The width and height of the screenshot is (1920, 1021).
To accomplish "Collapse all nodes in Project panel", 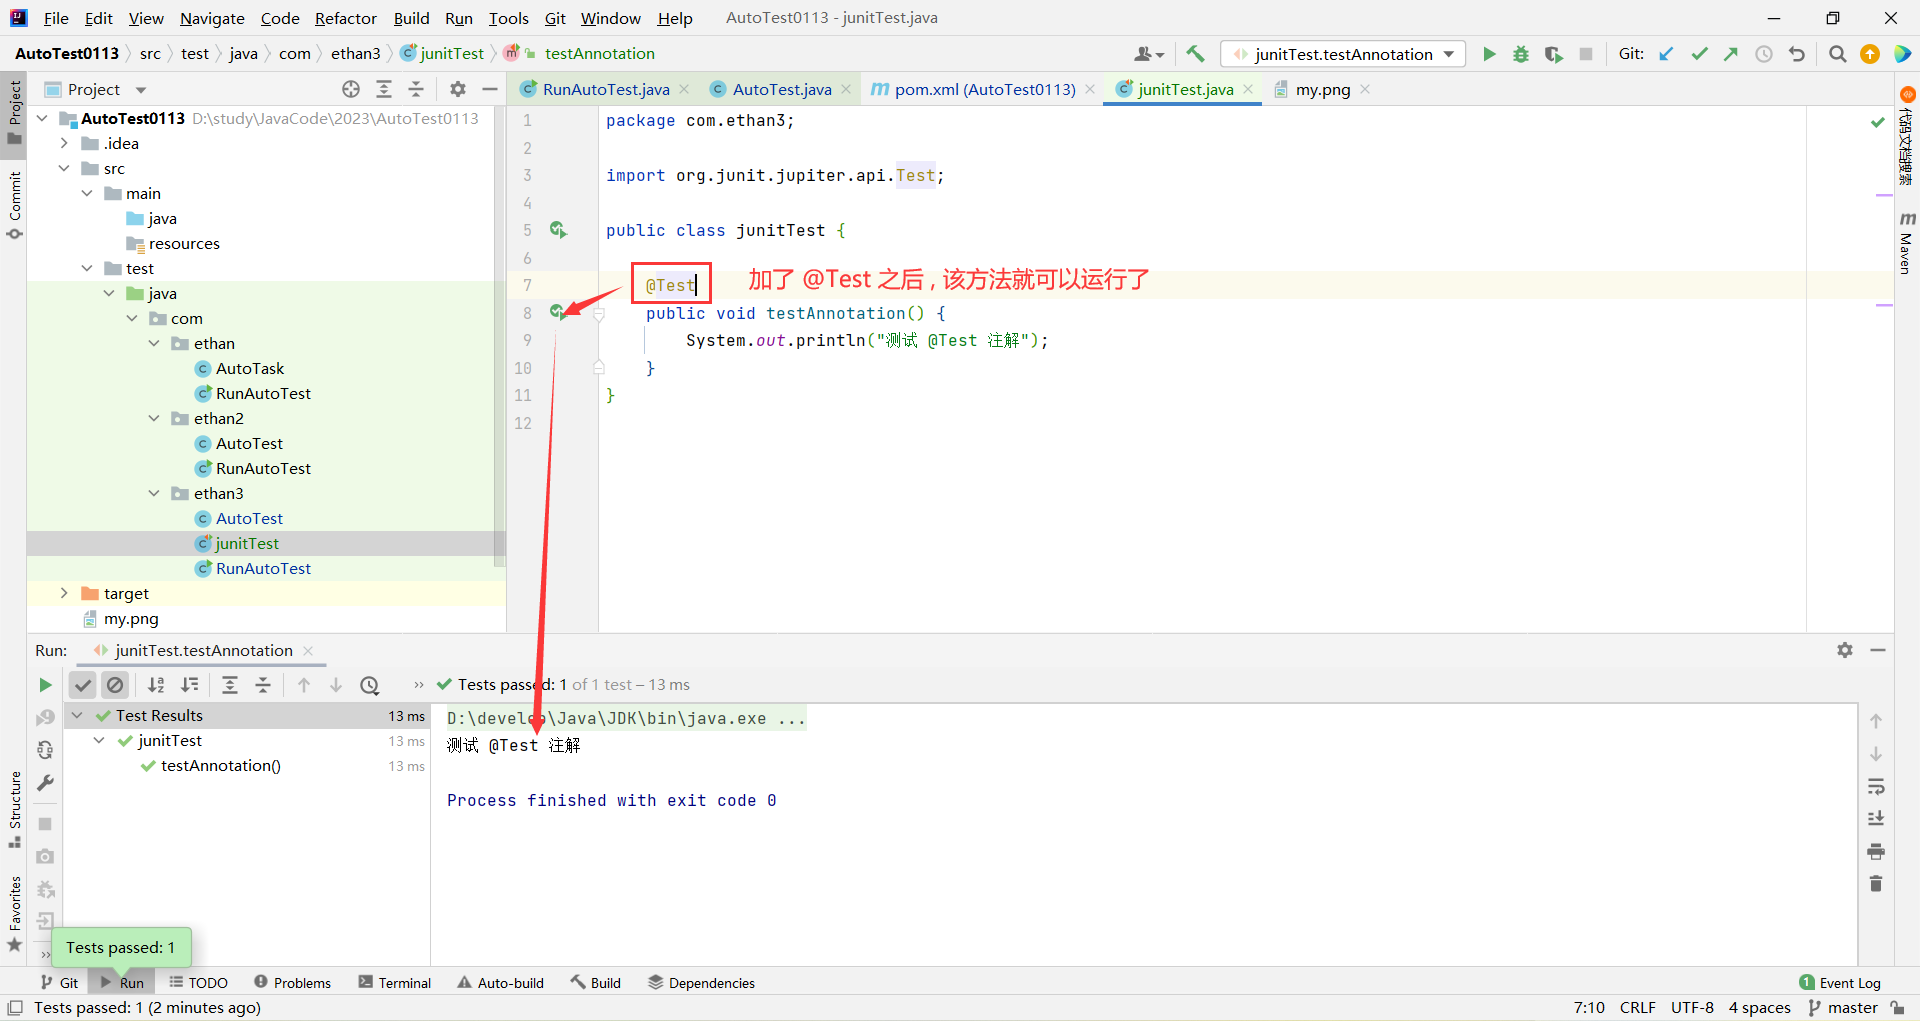I will coord(416,89).
